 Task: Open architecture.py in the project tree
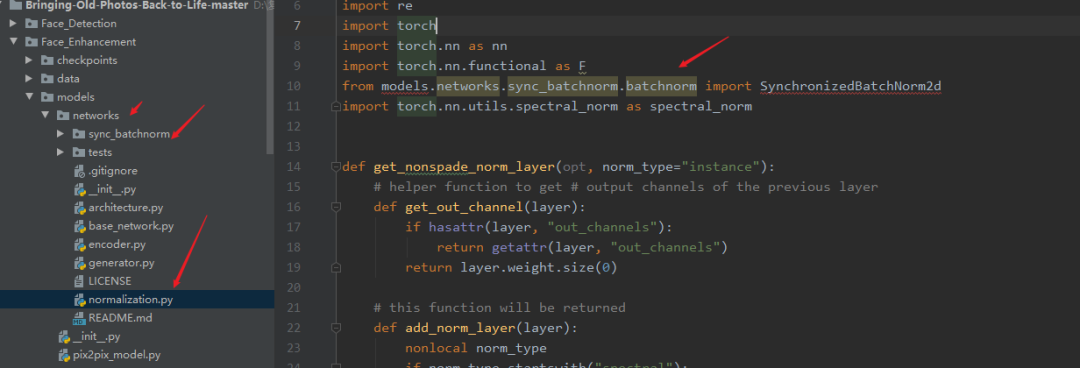coord(126,207)
